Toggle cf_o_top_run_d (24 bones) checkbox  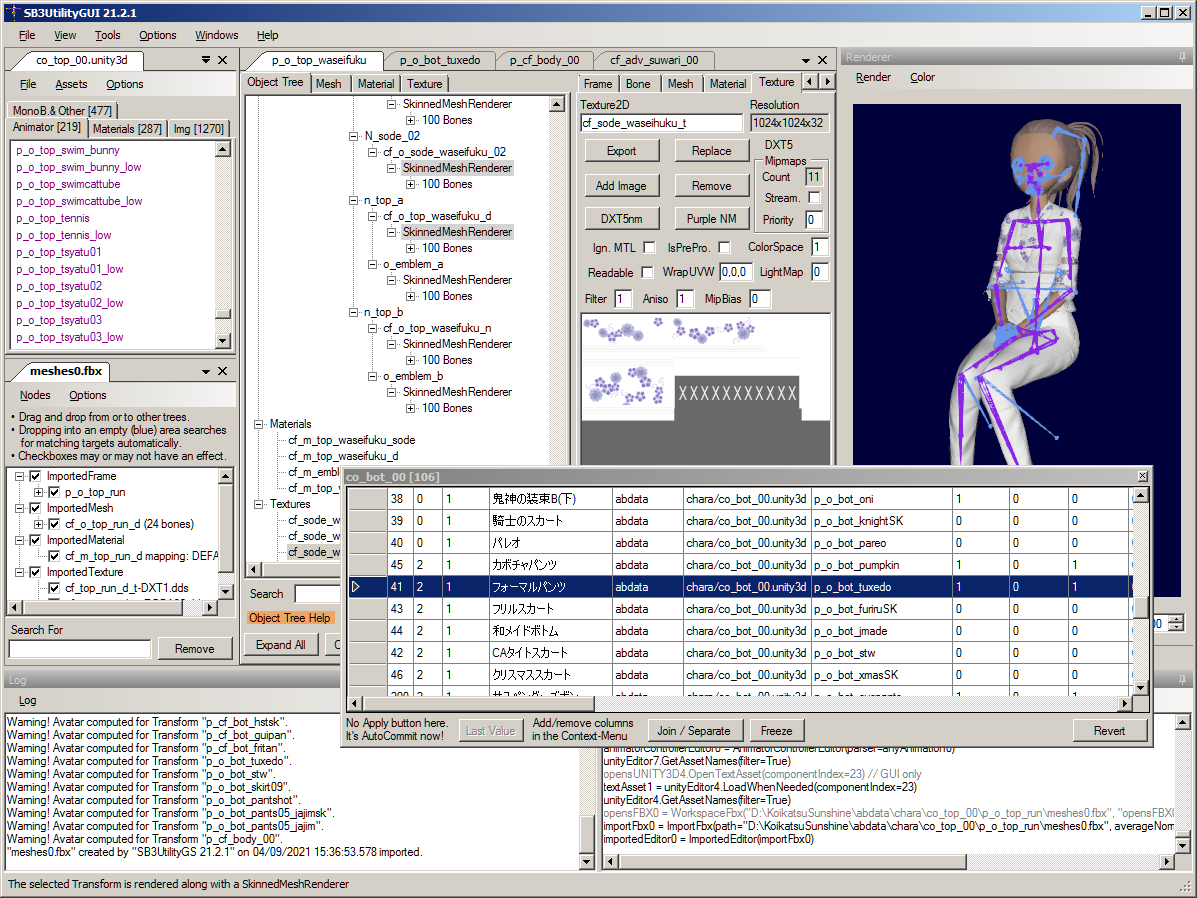click(53, 524)
